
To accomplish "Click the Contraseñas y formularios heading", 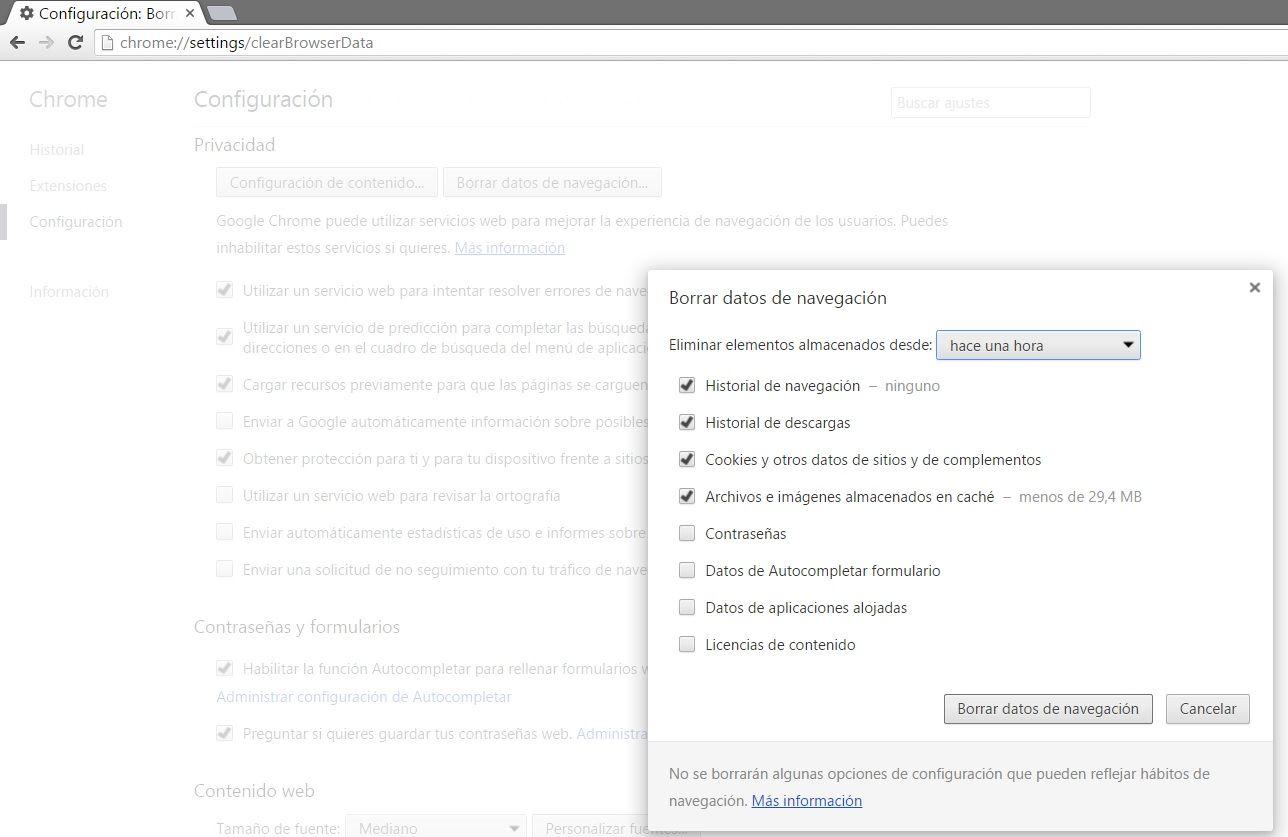I will coord(297,627).
